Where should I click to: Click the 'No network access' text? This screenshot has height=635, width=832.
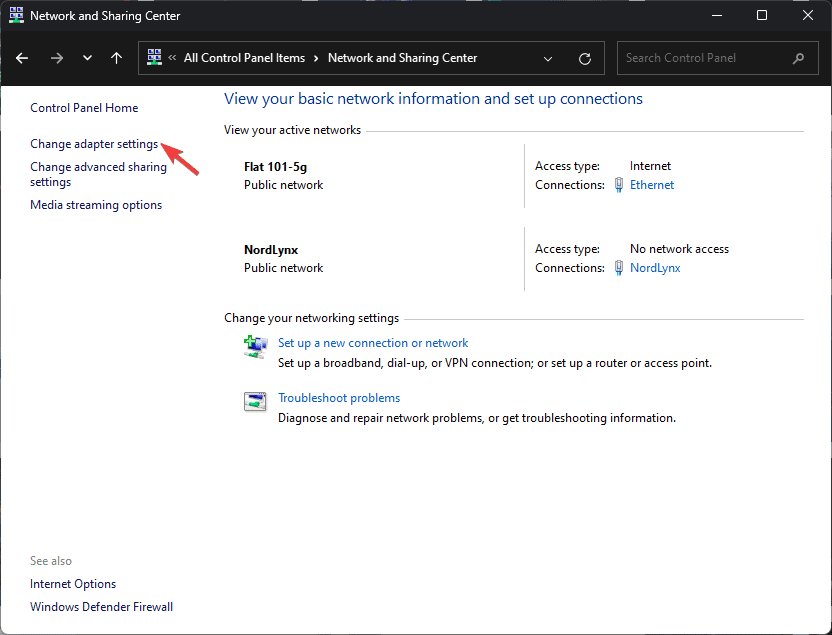point(679,249)
